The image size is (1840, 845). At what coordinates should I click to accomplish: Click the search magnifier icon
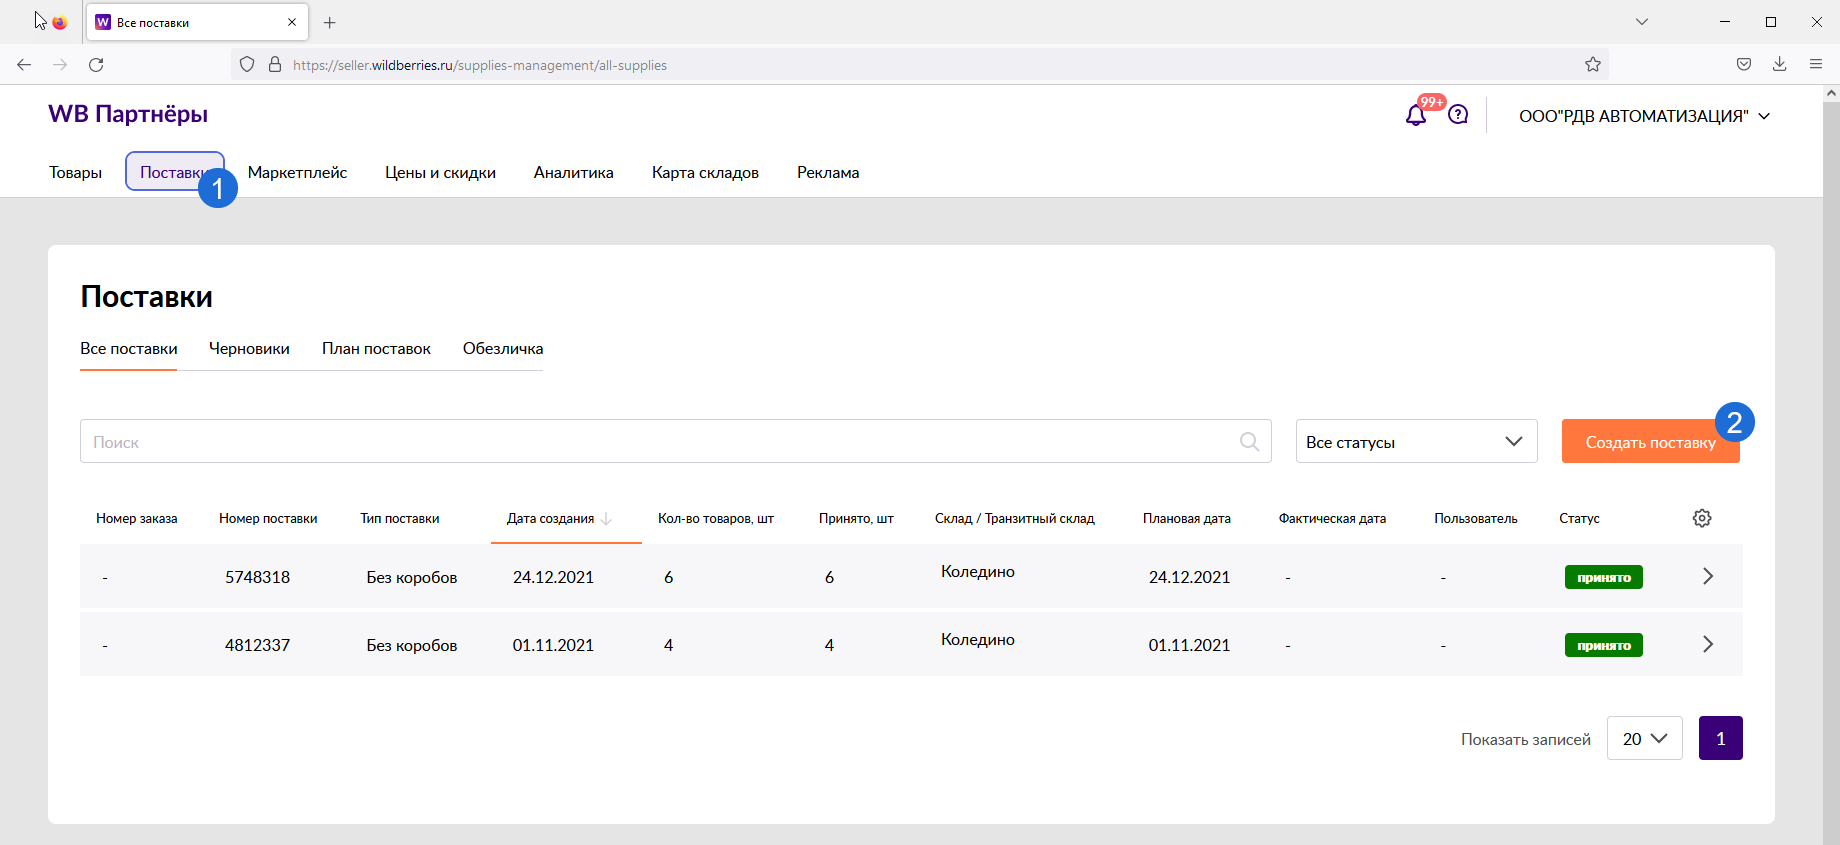click(x=1249, y=441)
